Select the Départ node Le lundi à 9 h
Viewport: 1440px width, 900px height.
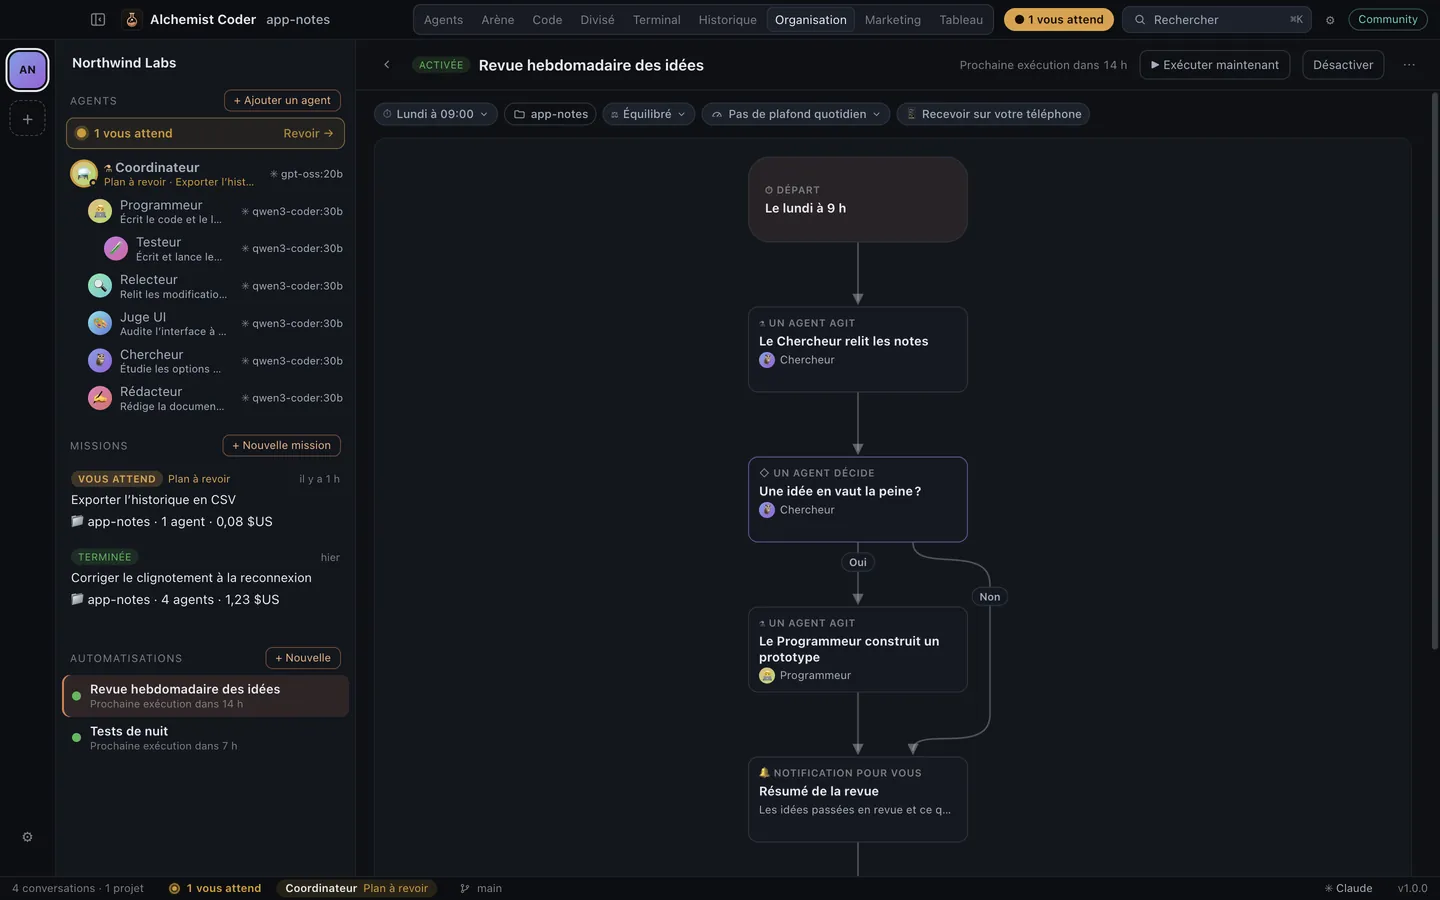coord(858,199)
